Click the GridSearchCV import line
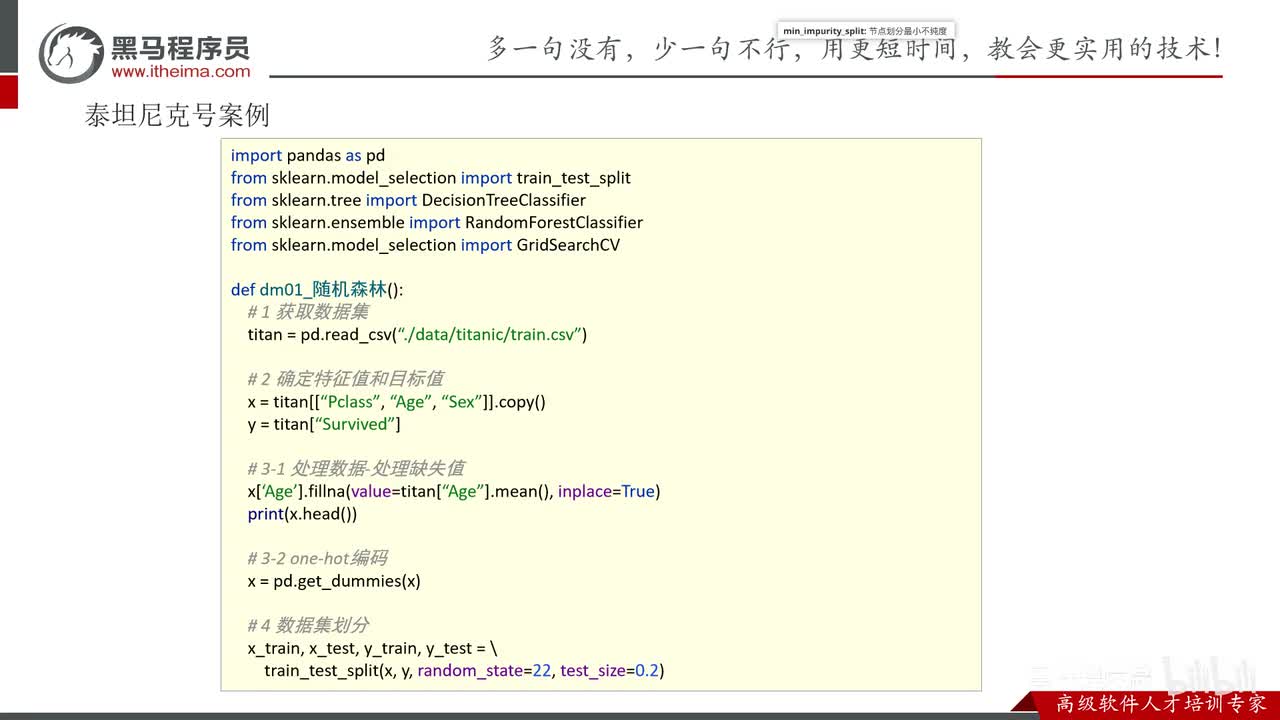The width and height of the screenshot is (1280, 720). (425, 245)
